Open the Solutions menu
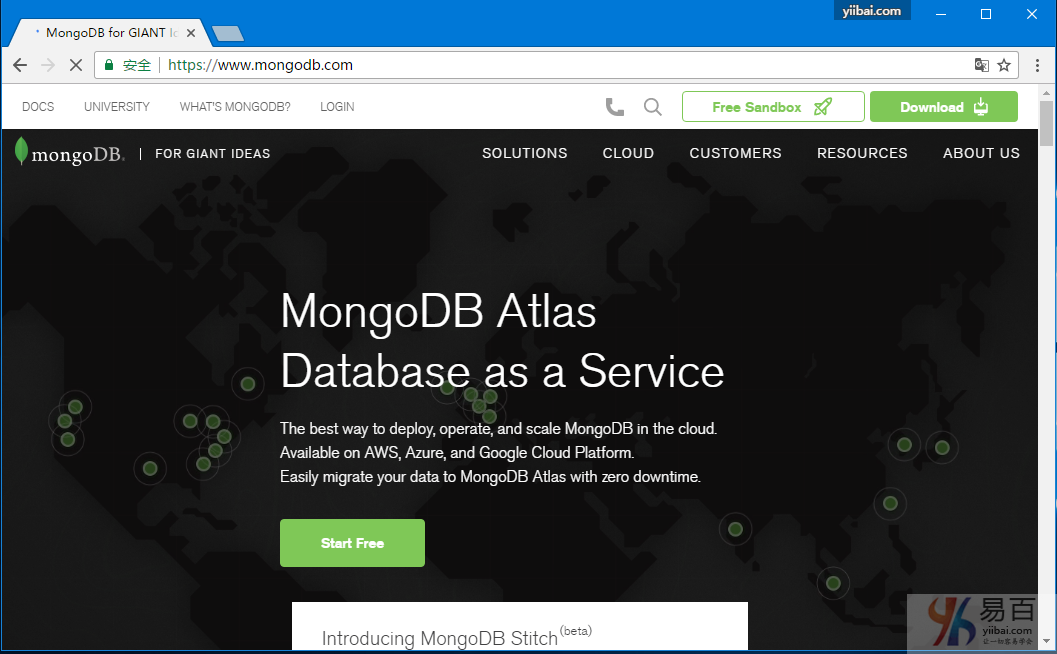Screen dimensions: 1057x654 524,153
